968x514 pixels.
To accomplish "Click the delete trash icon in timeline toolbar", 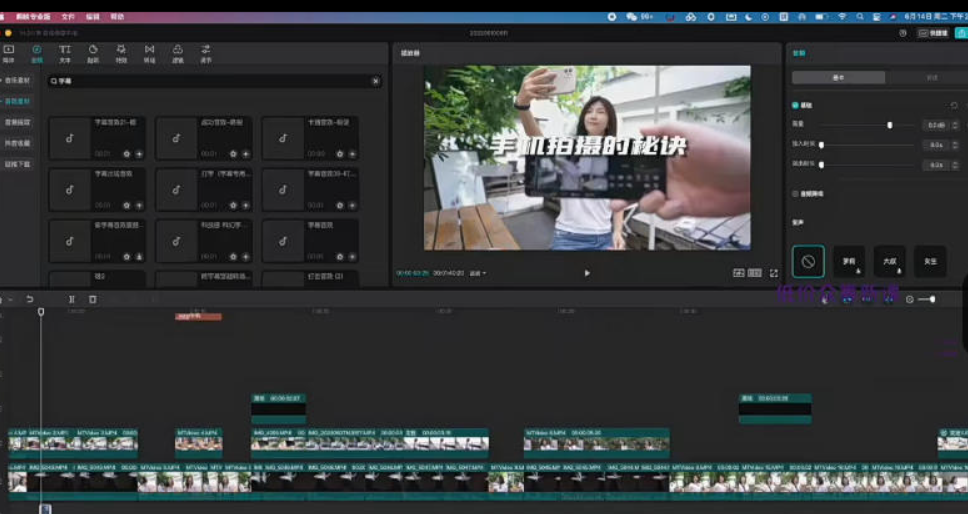I will (93, 299).
